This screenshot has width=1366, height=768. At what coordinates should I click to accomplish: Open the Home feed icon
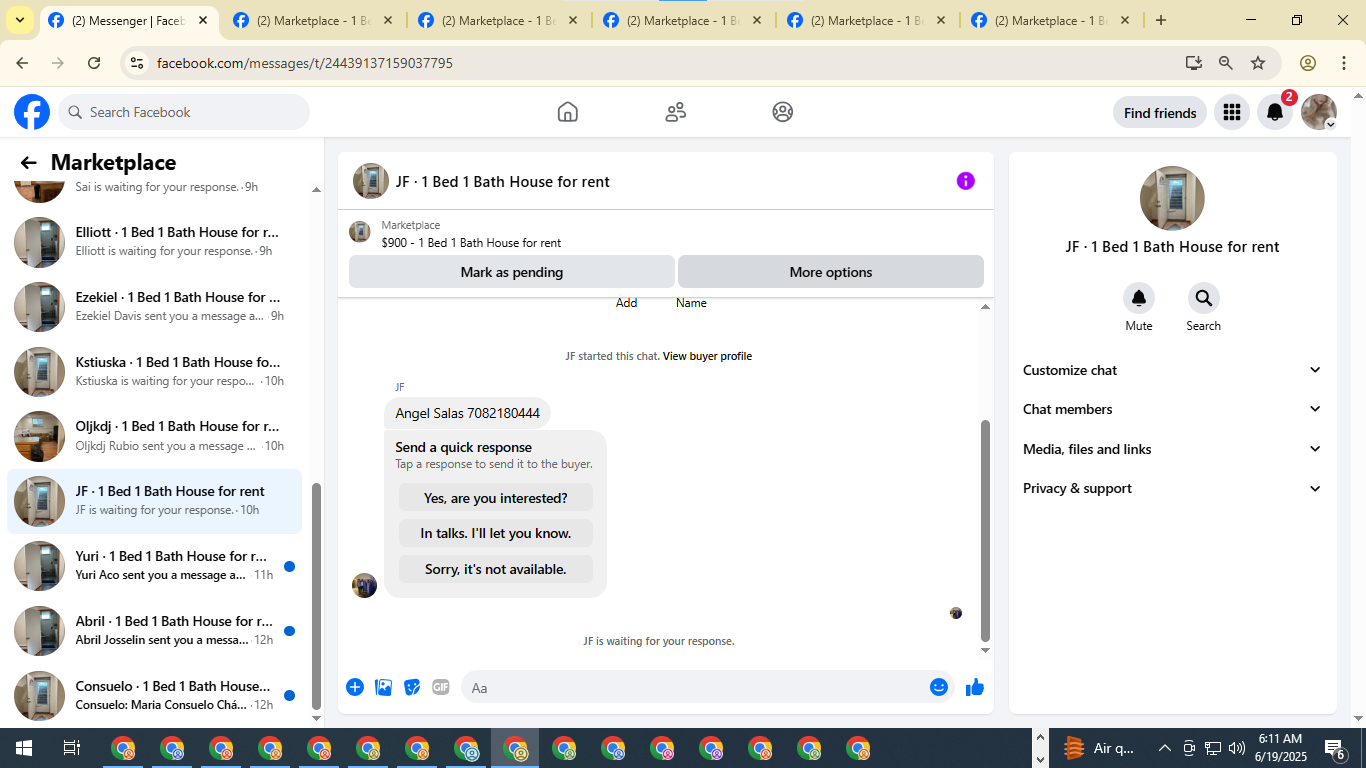click(568, 112)
